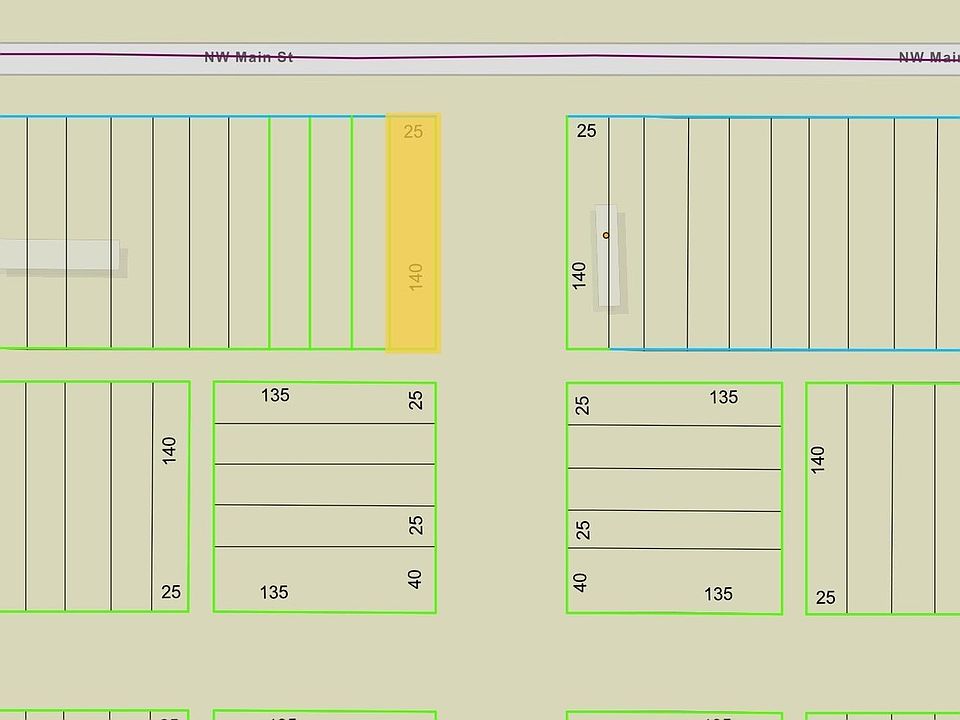Viewport: 960px width, 720px height.
Task: Click the bottom "135" label in the horizontal-lot block below the yellow parcel
Action: pyautogui.click(x=274, y=592)
